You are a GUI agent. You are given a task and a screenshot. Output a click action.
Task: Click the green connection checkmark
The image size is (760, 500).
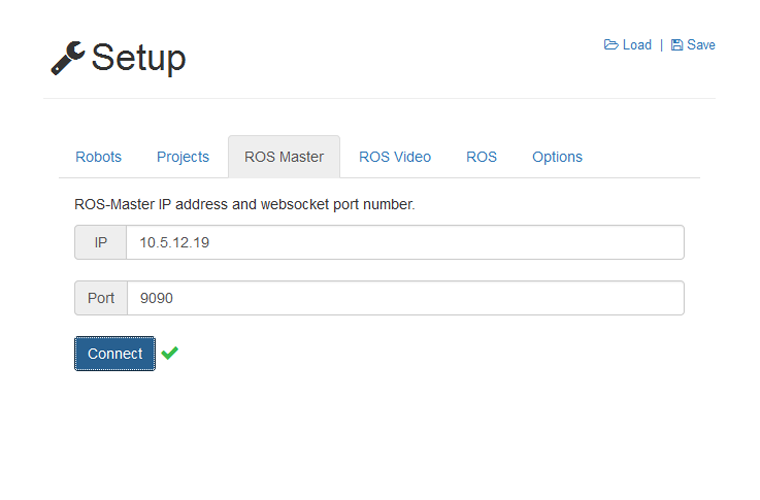170,353
